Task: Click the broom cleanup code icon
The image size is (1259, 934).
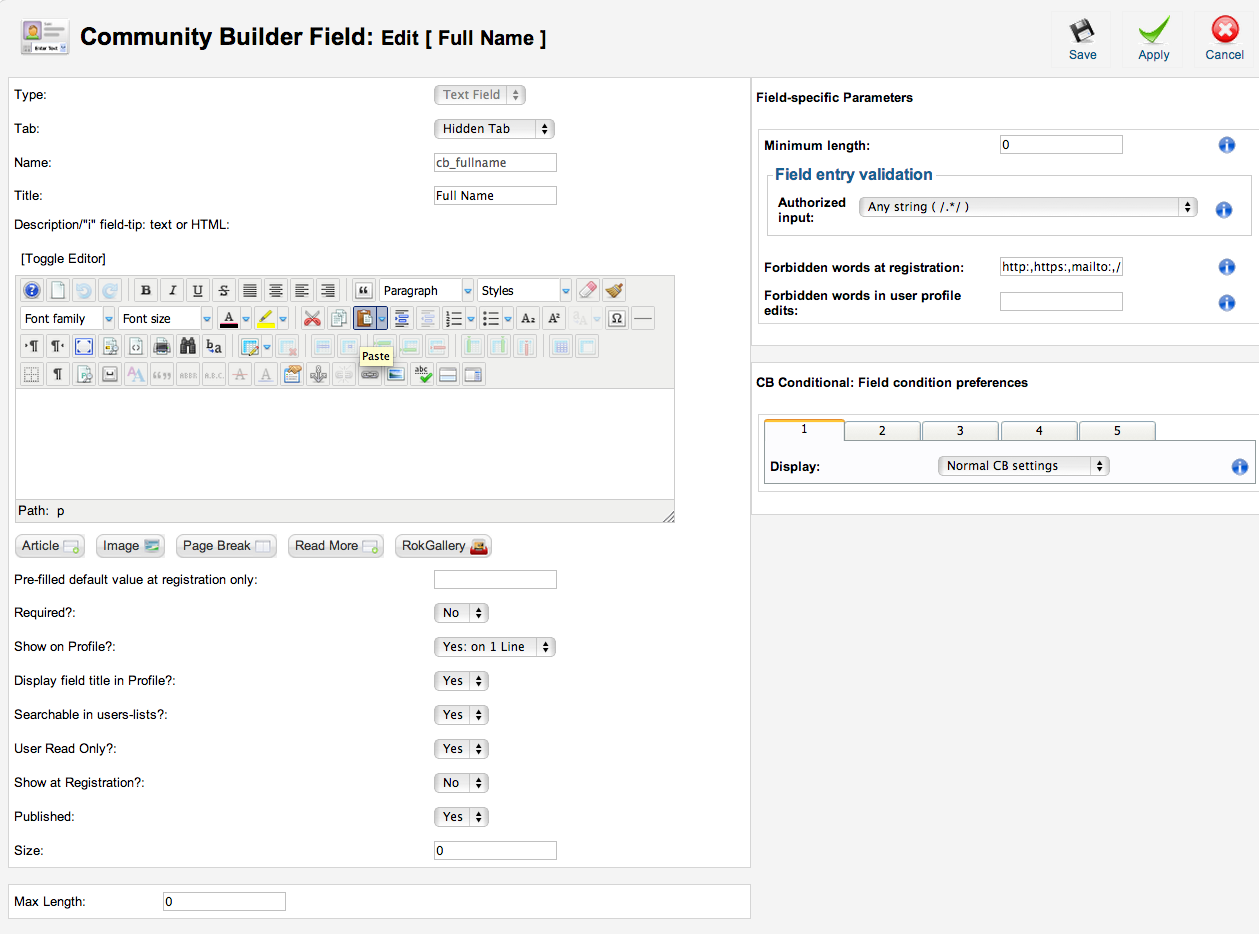Action: pyautogui.click(x=614, y=290)
